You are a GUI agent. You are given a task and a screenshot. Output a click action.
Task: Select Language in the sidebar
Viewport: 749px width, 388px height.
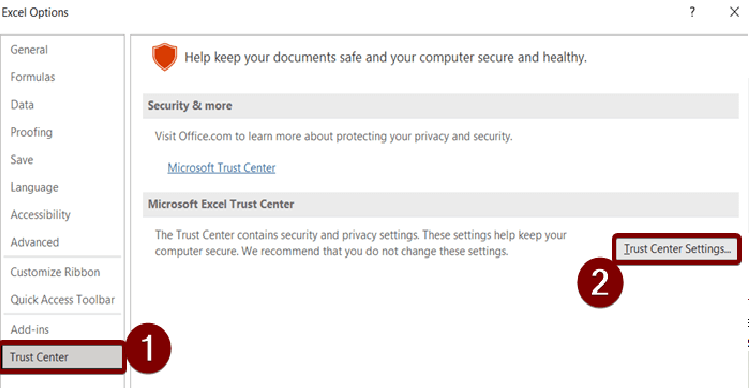(34, 187)
